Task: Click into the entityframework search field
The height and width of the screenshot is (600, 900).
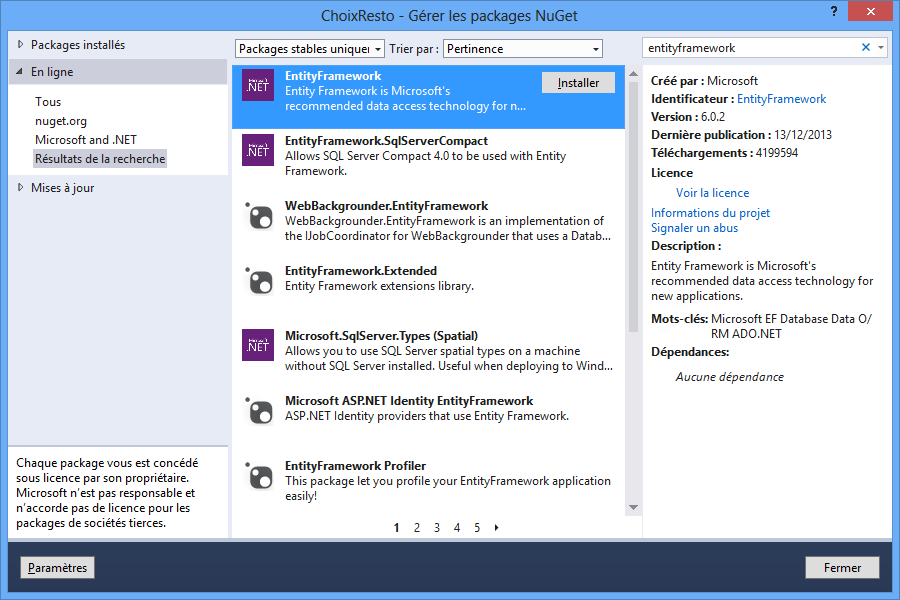Action: [751, 48]
